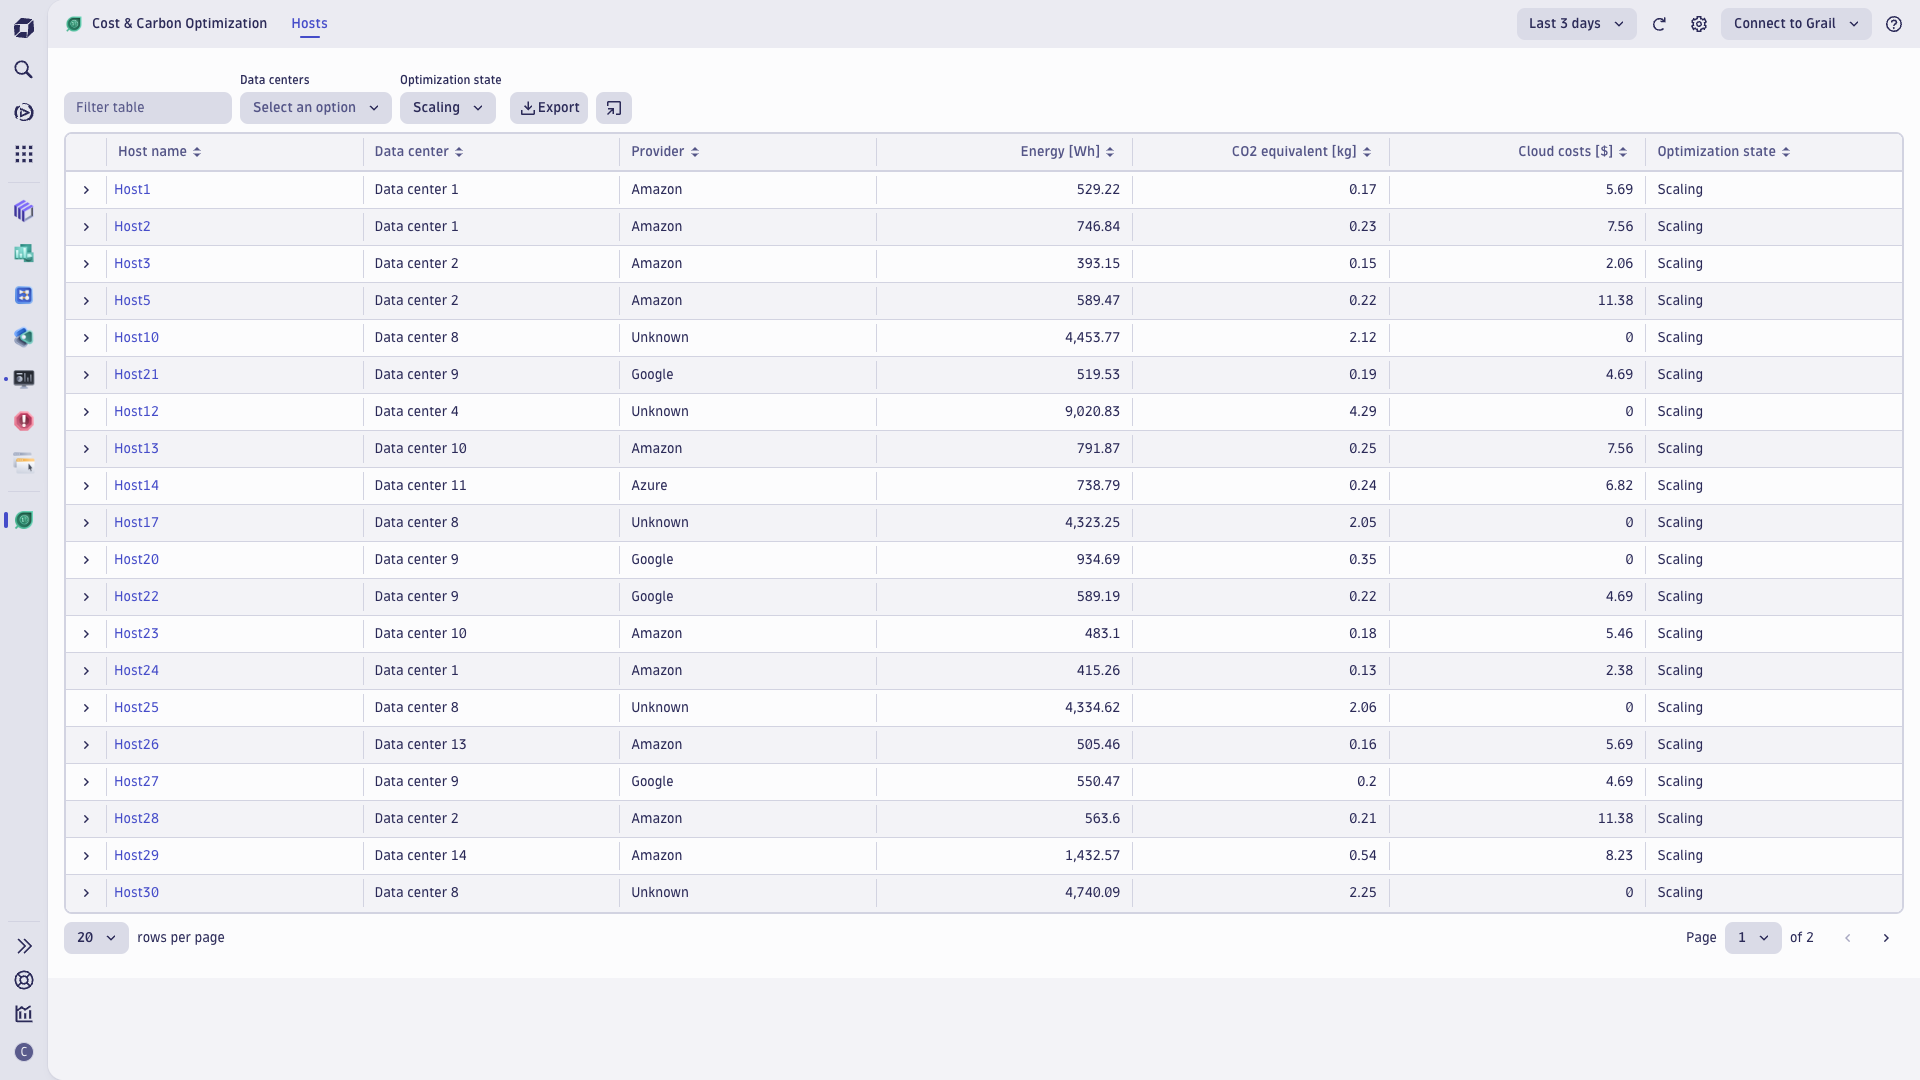Open the green chart dashboards app

tap(24, 253)
